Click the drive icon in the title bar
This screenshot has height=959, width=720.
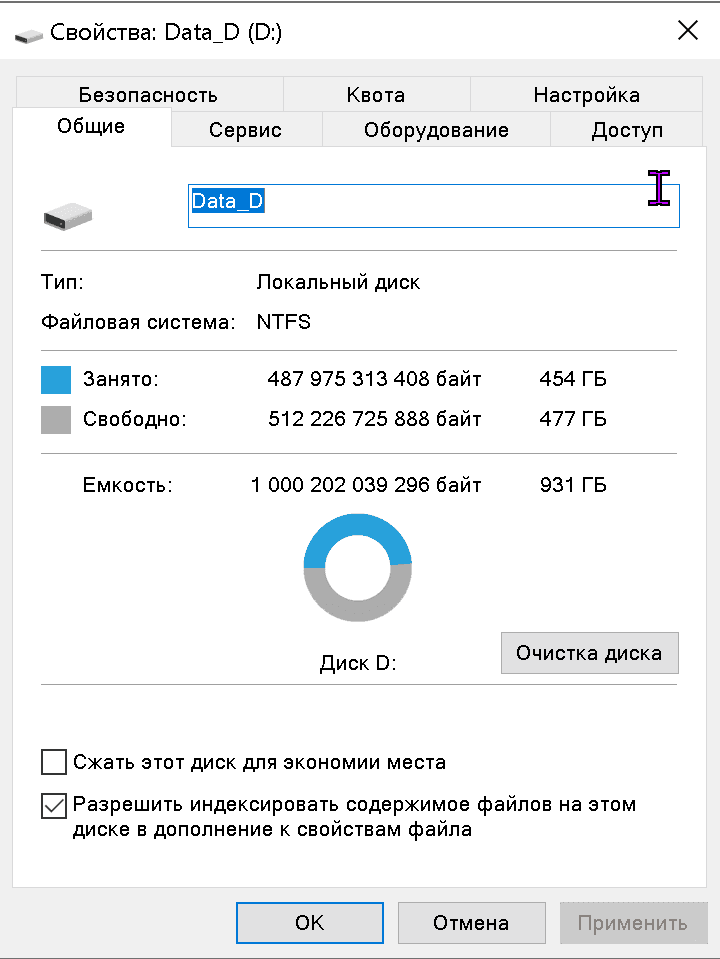pos(28,35)
